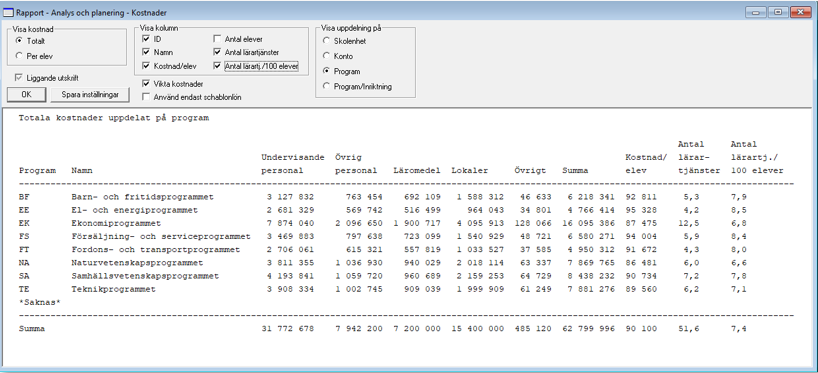Uncheck the Vikta kostnader checkbox
Image resolution: width=818 pixels, height=373 pixels.
[146, 83]
